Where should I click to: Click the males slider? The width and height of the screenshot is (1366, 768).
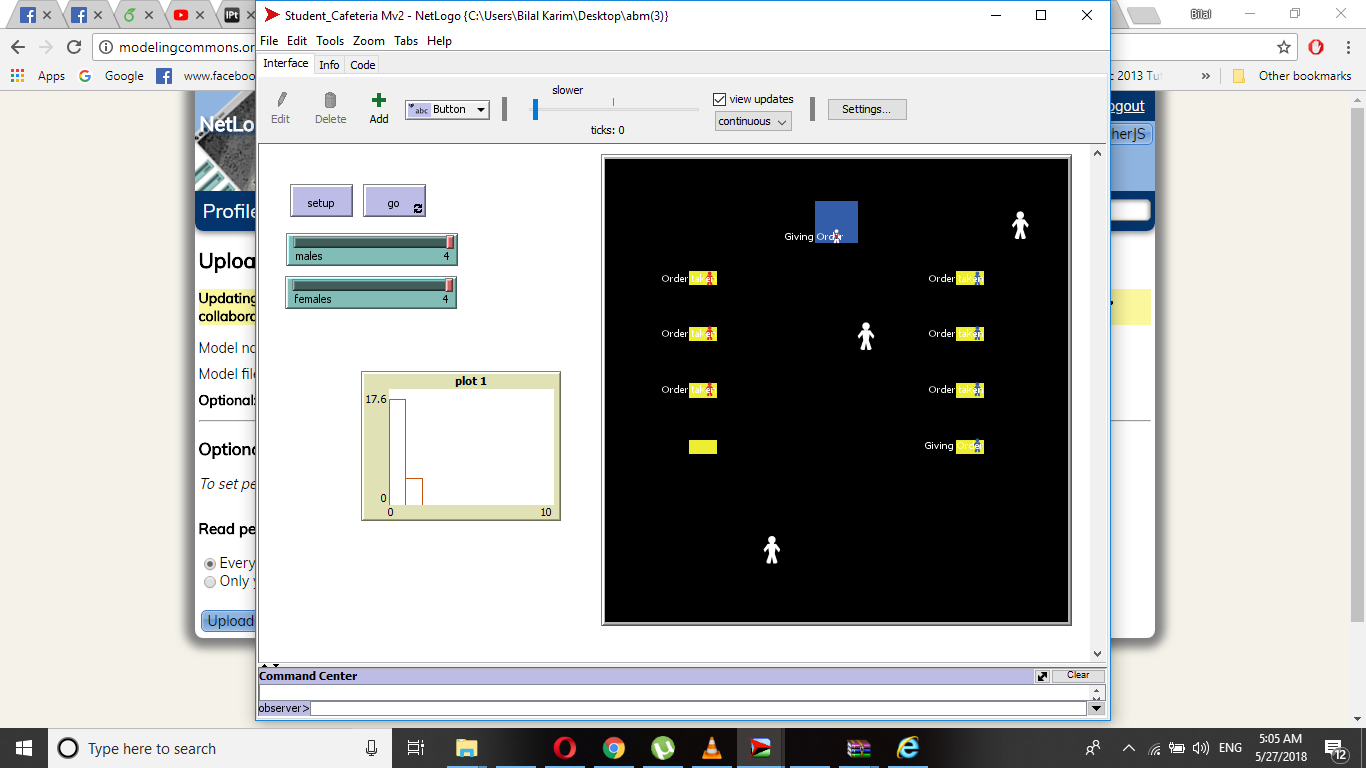click(371, 249)
